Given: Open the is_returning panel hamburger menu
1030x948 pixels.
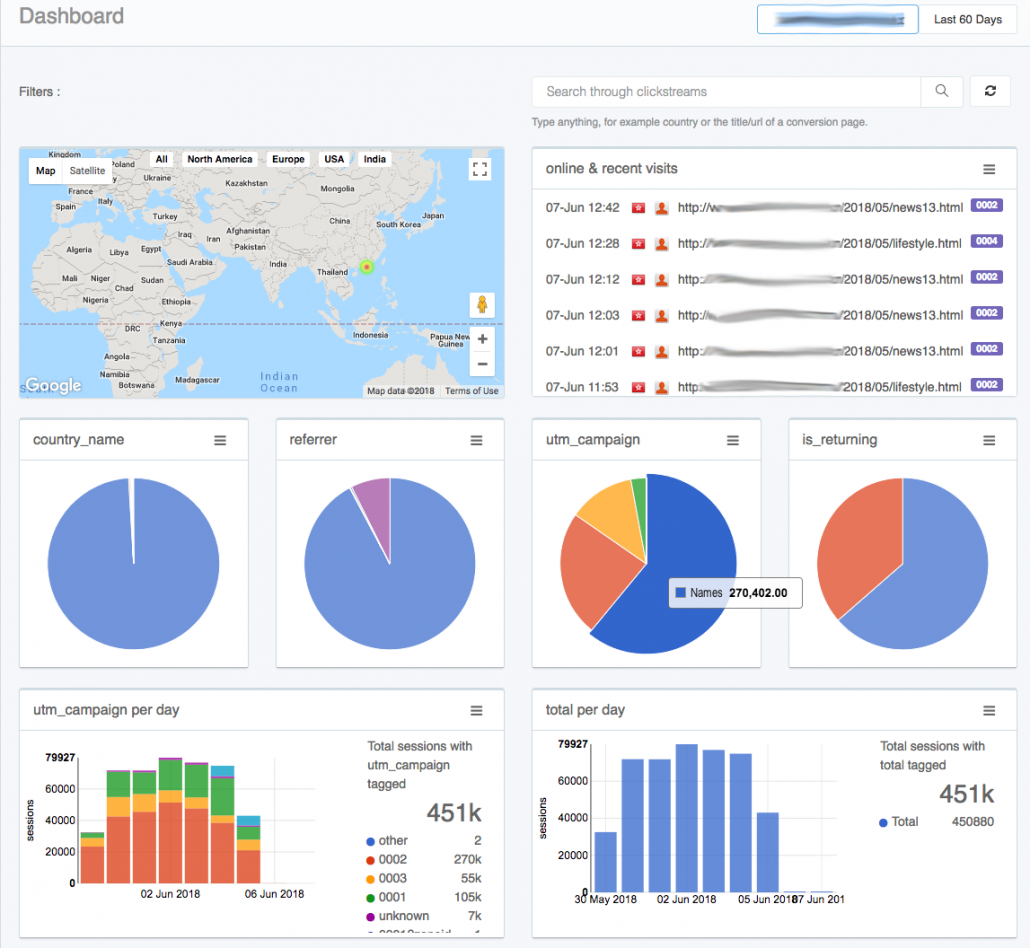Looking at the screenshot, I should pyautogui.click(x=989, y=439).
